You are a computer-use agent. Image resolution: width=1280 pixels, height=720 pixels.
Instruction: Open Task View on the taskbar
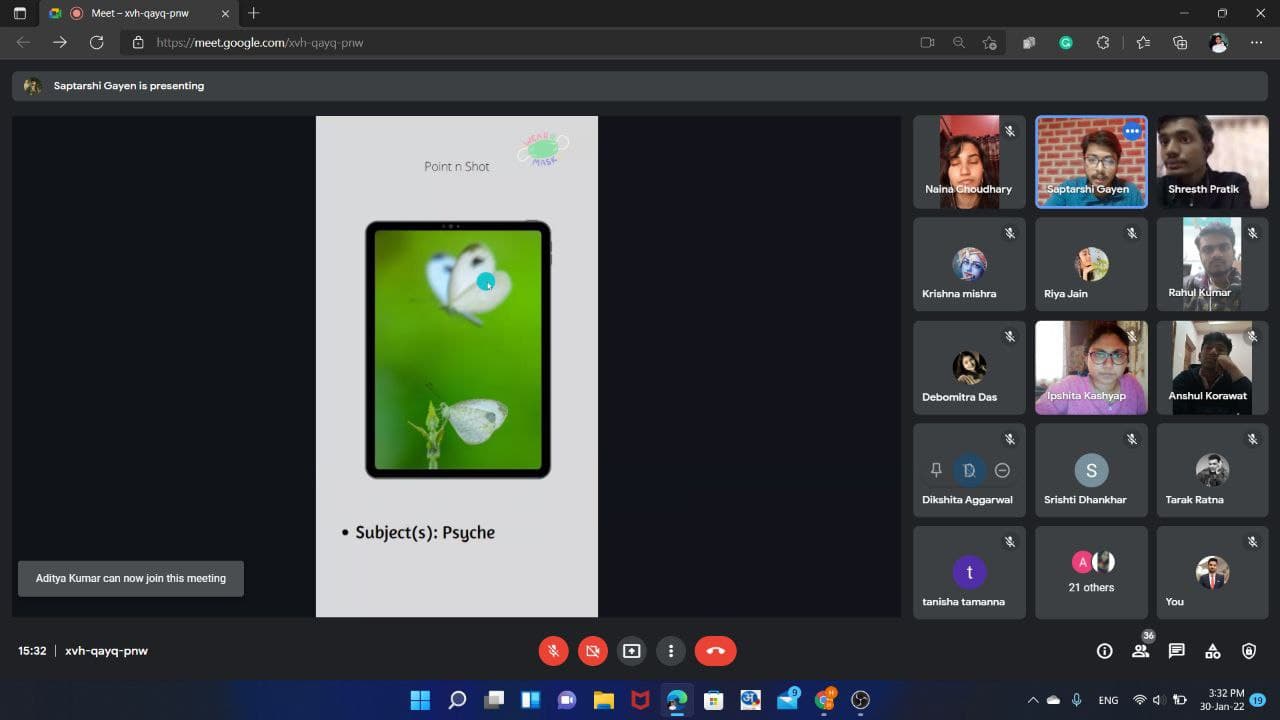(x=494, y=700)
